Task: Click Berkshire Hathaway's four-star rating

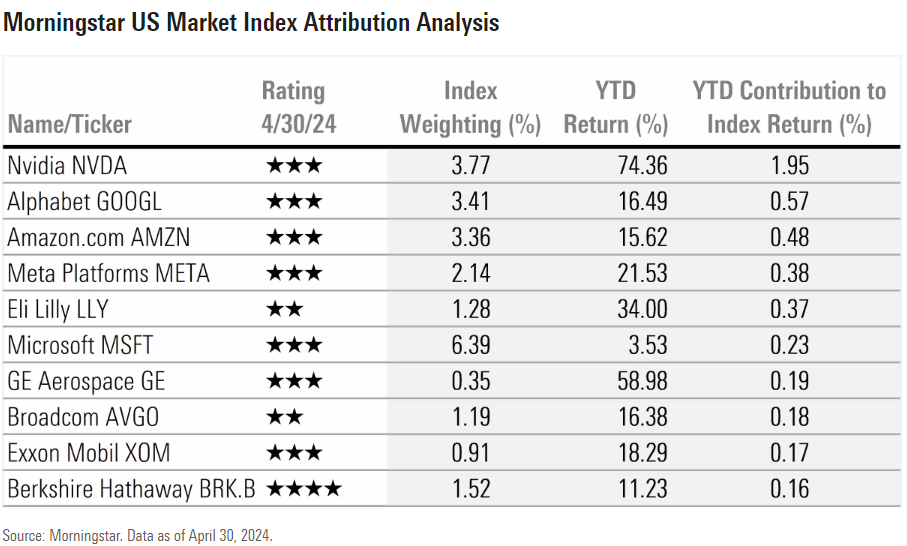Action: 304,489
